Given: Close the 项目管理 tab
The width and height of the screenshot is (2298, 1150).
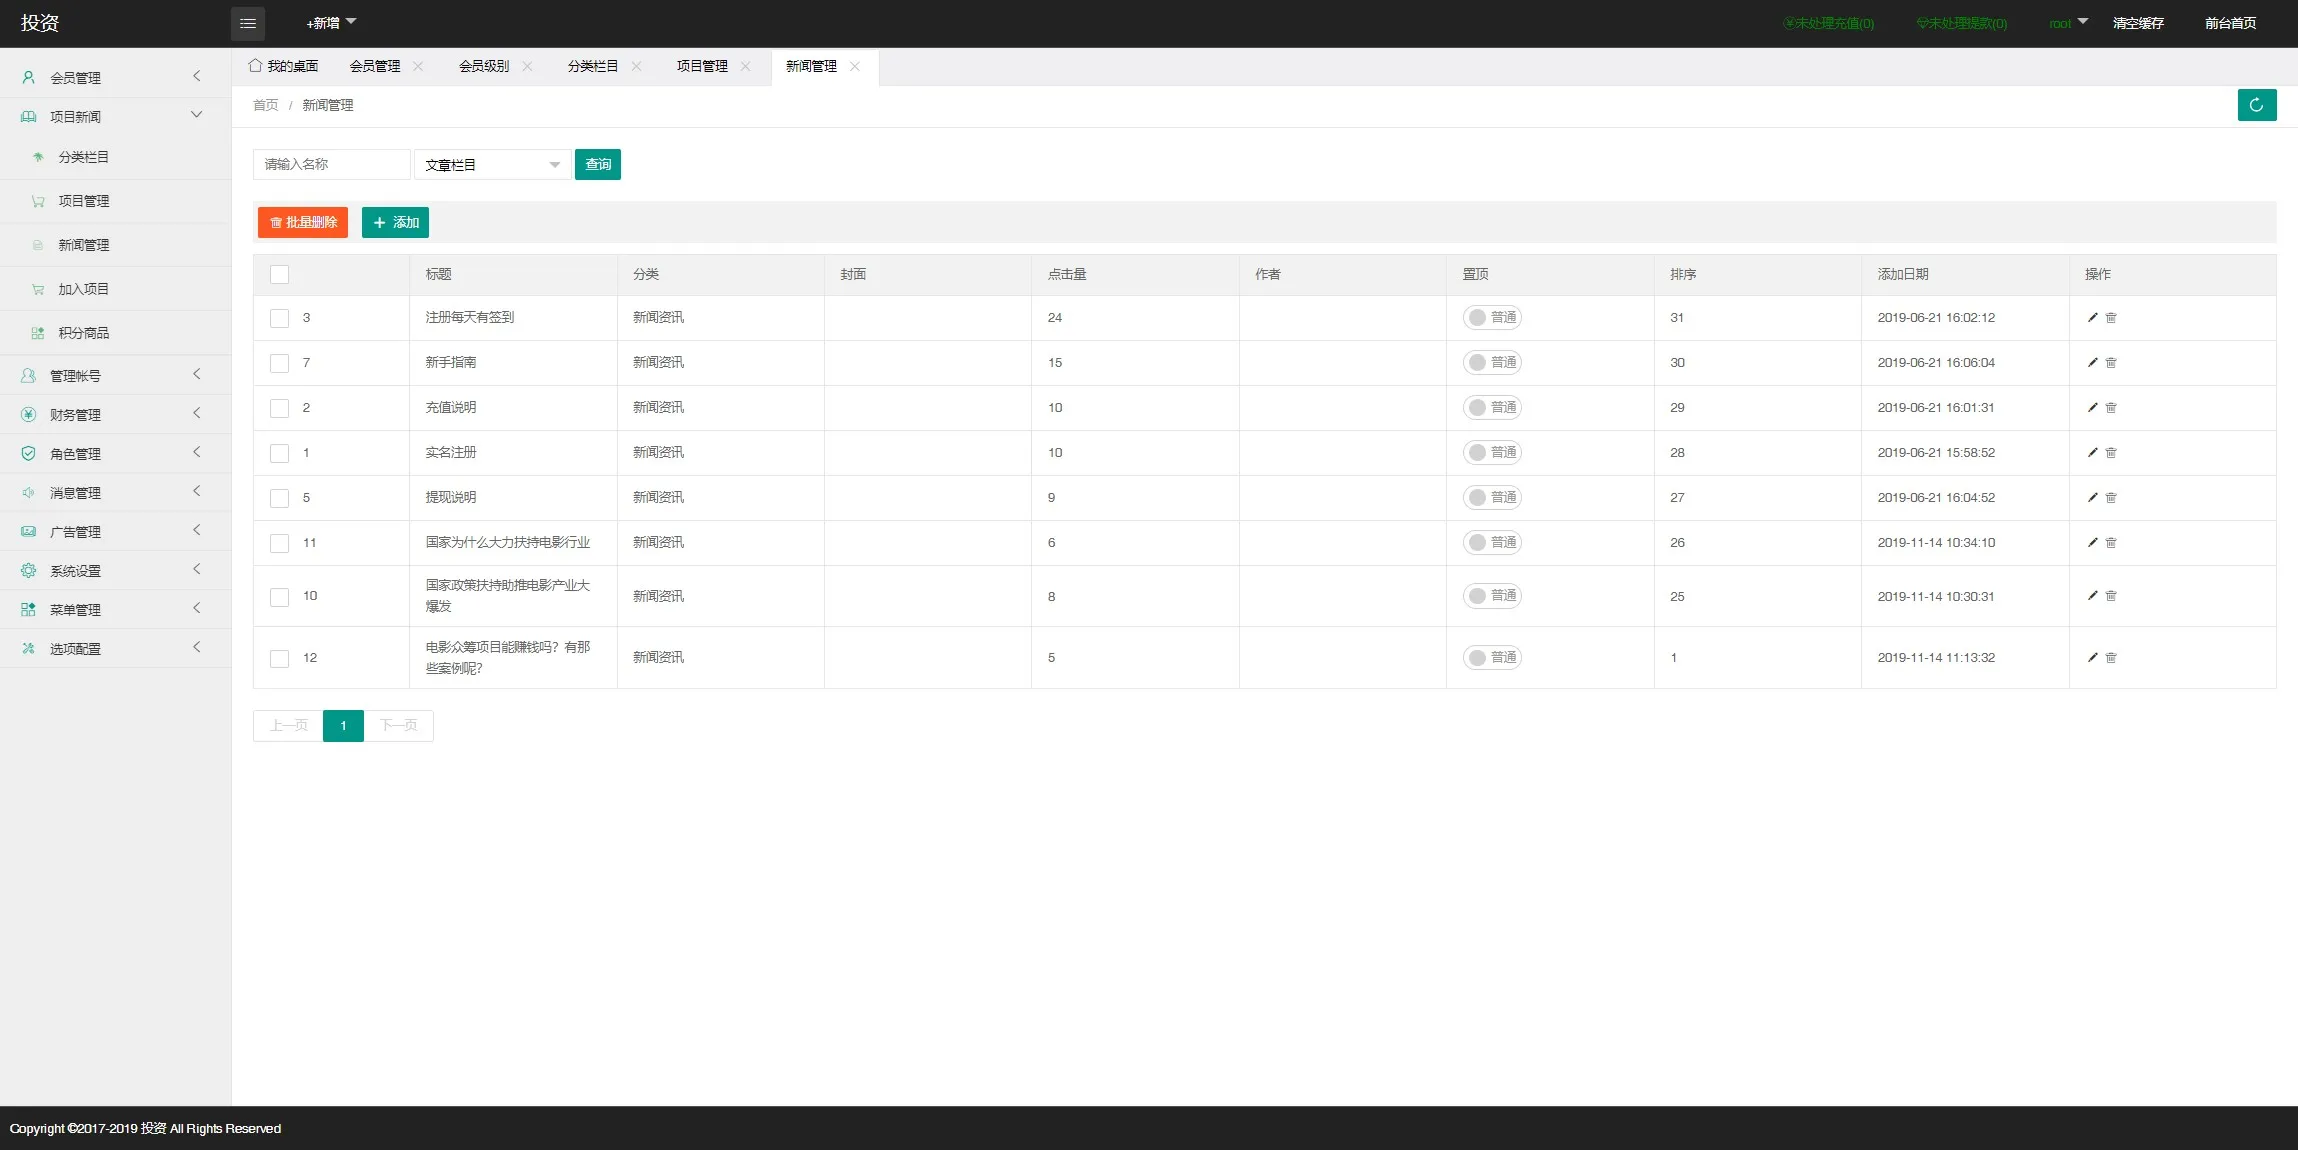Looking at the screenshot, I should 745,66.
